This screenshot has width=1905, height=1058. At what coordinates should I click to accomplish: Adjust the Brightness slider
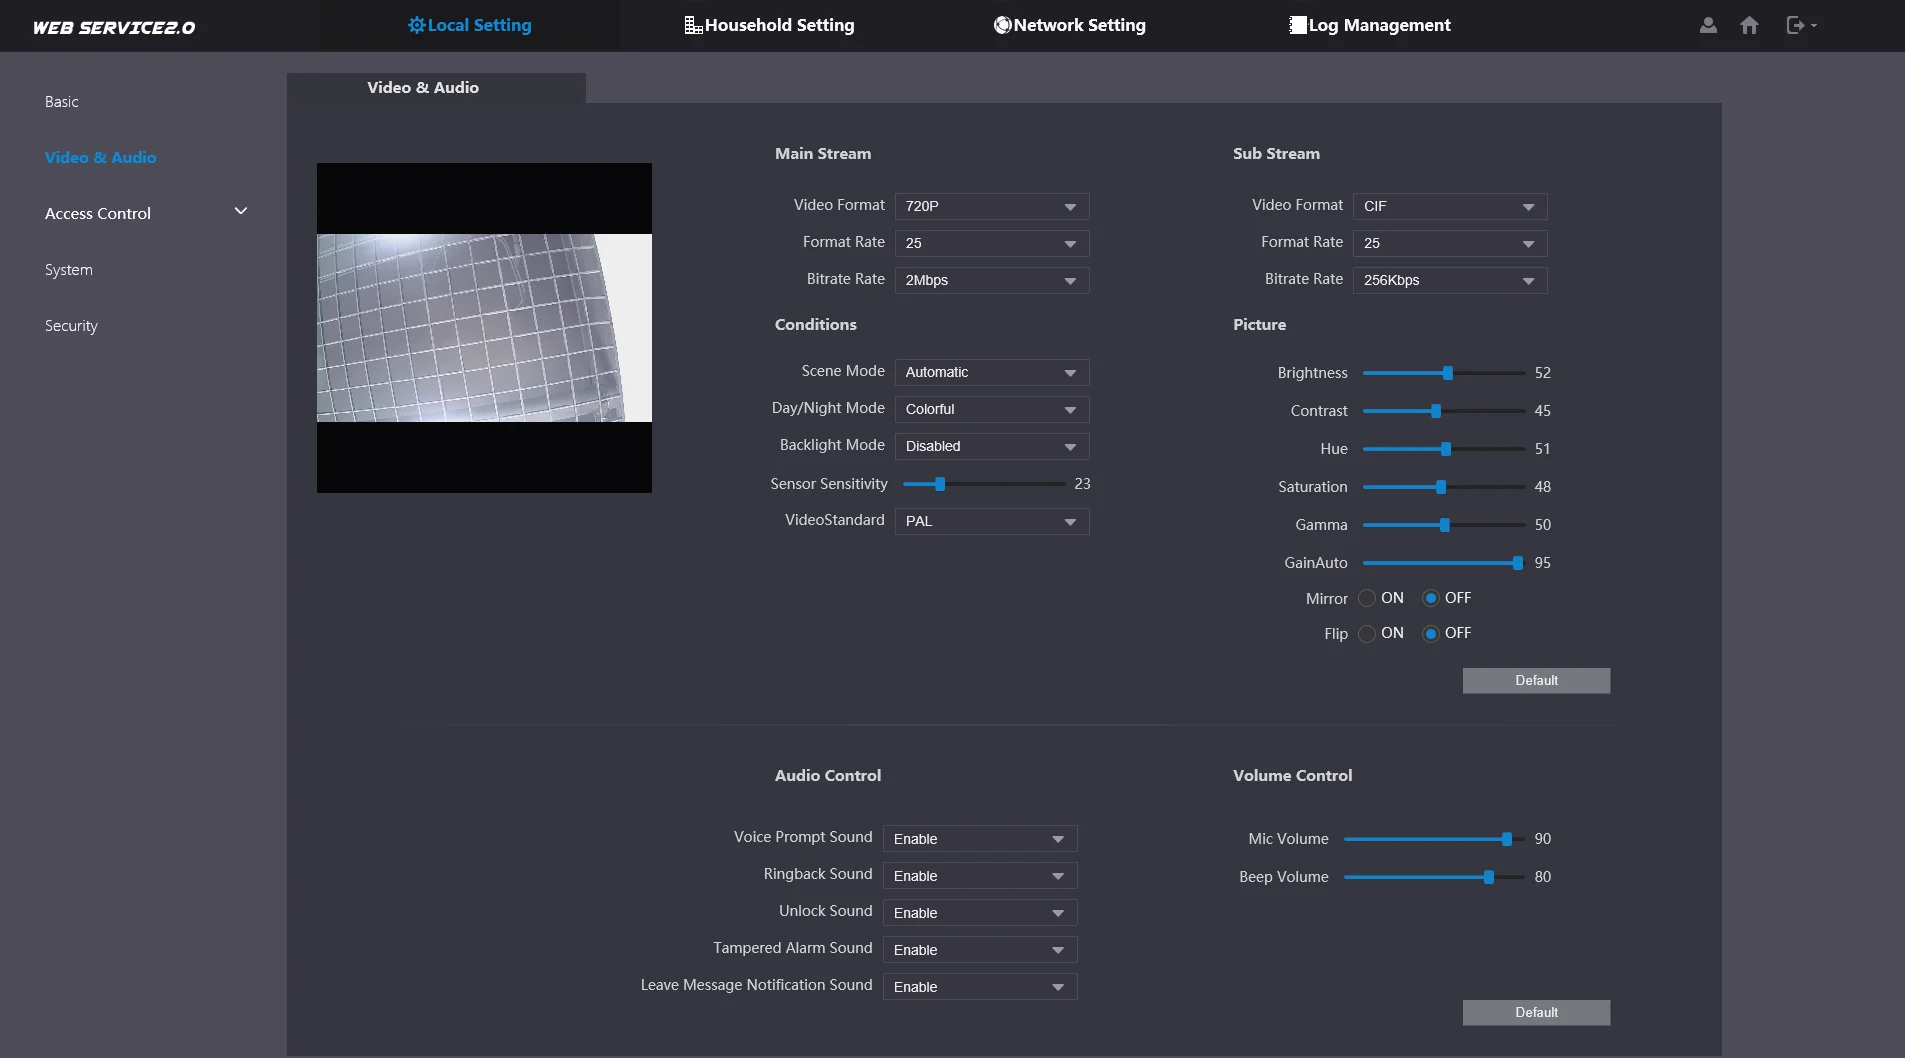pyautogui.click(x=1443, y=373)
